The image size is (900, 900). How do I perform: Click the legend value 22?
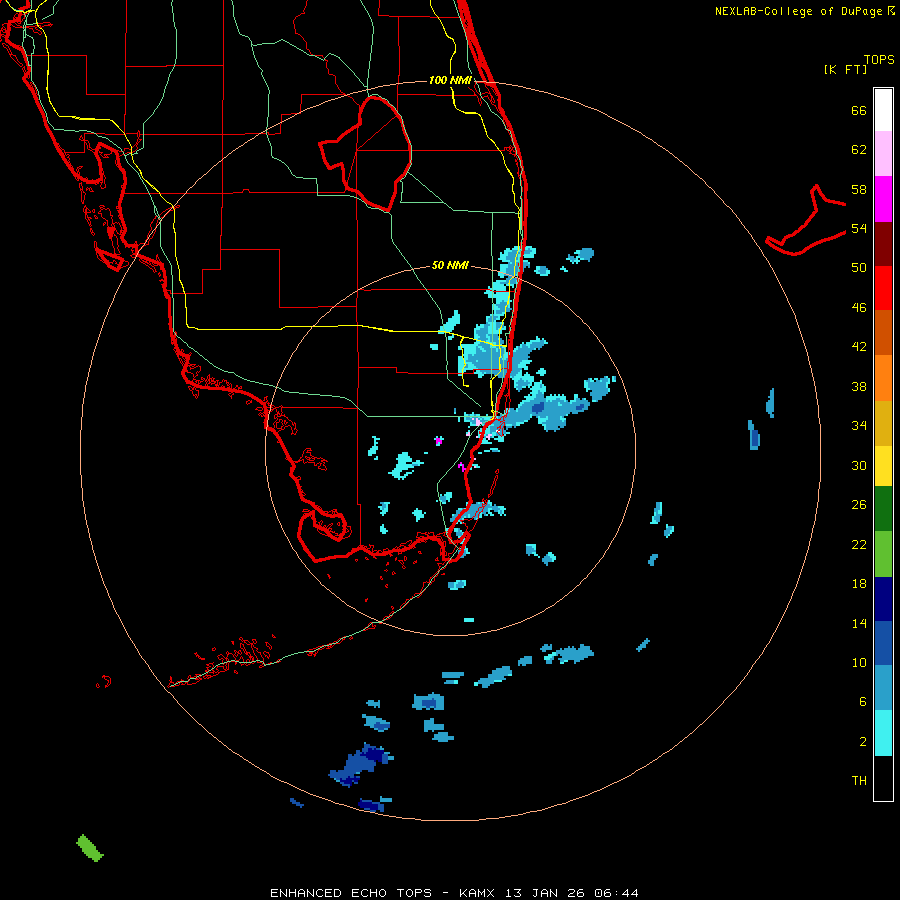pos(859,544)
